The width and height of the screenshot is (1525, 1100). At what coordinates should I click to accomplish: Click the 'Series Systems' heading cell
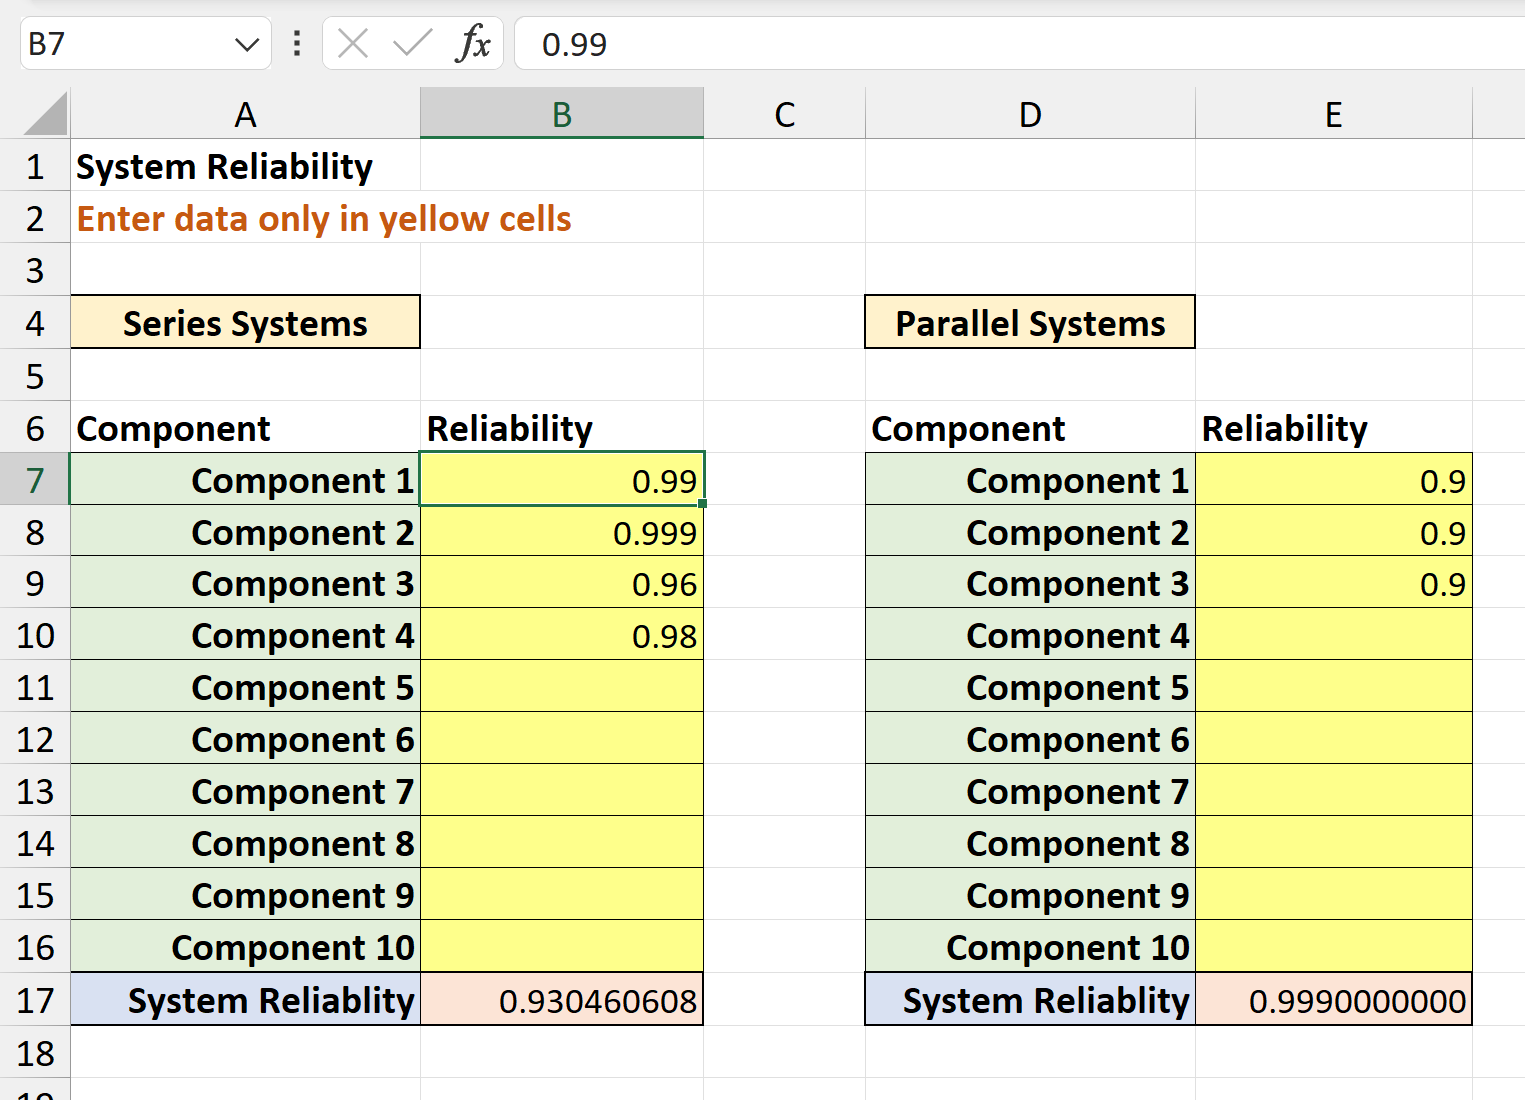click(x=245, y=322)
